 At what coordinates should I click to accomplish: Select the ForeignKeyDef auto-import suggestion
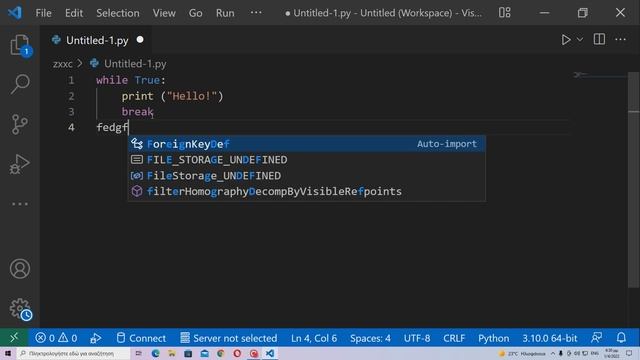[307, 144]
